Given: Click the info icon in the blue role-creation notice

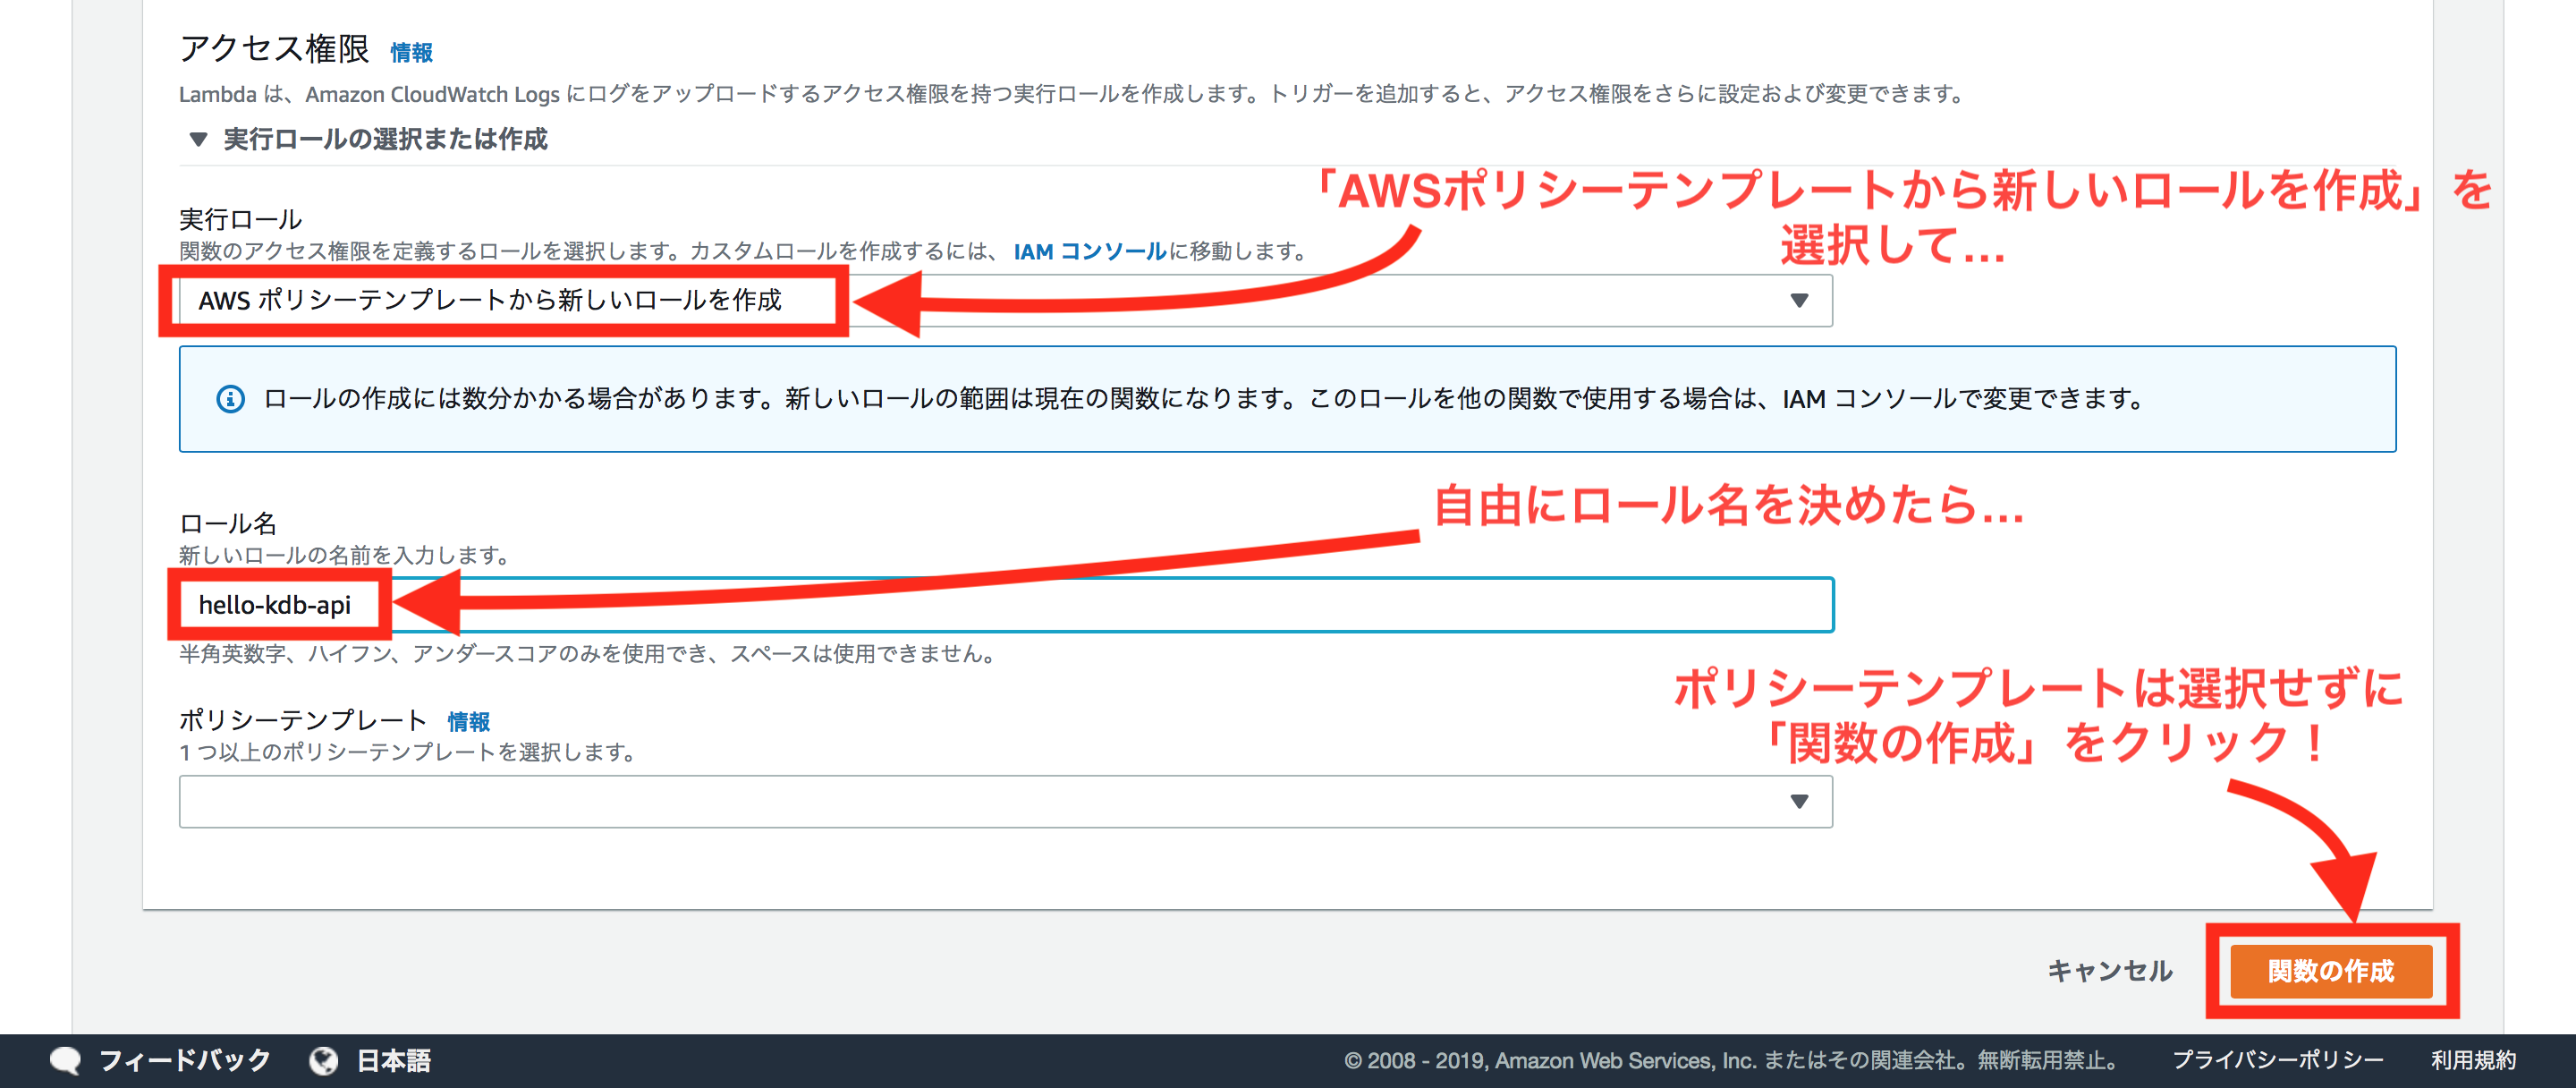Looking at the screenshot, I should pos(230,399).
